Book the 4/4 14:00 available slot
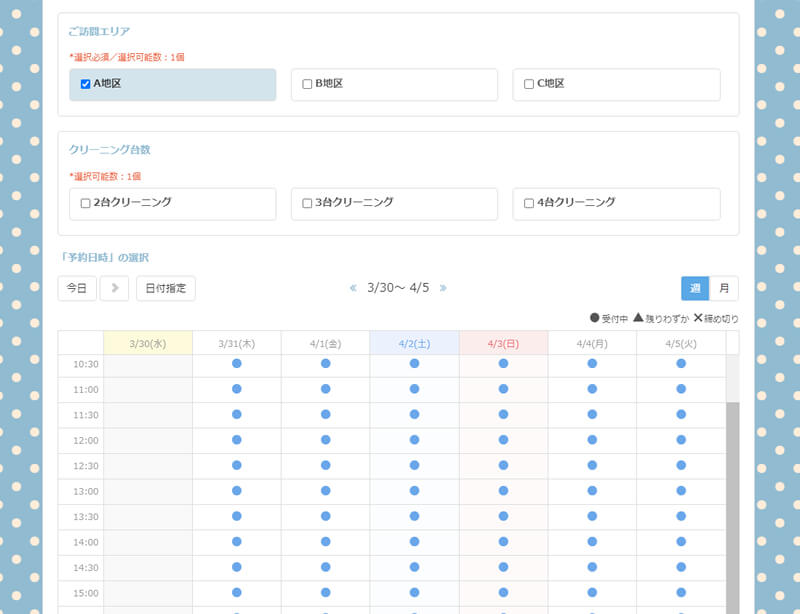The image size is (800, 614). (x=592, y=542)
